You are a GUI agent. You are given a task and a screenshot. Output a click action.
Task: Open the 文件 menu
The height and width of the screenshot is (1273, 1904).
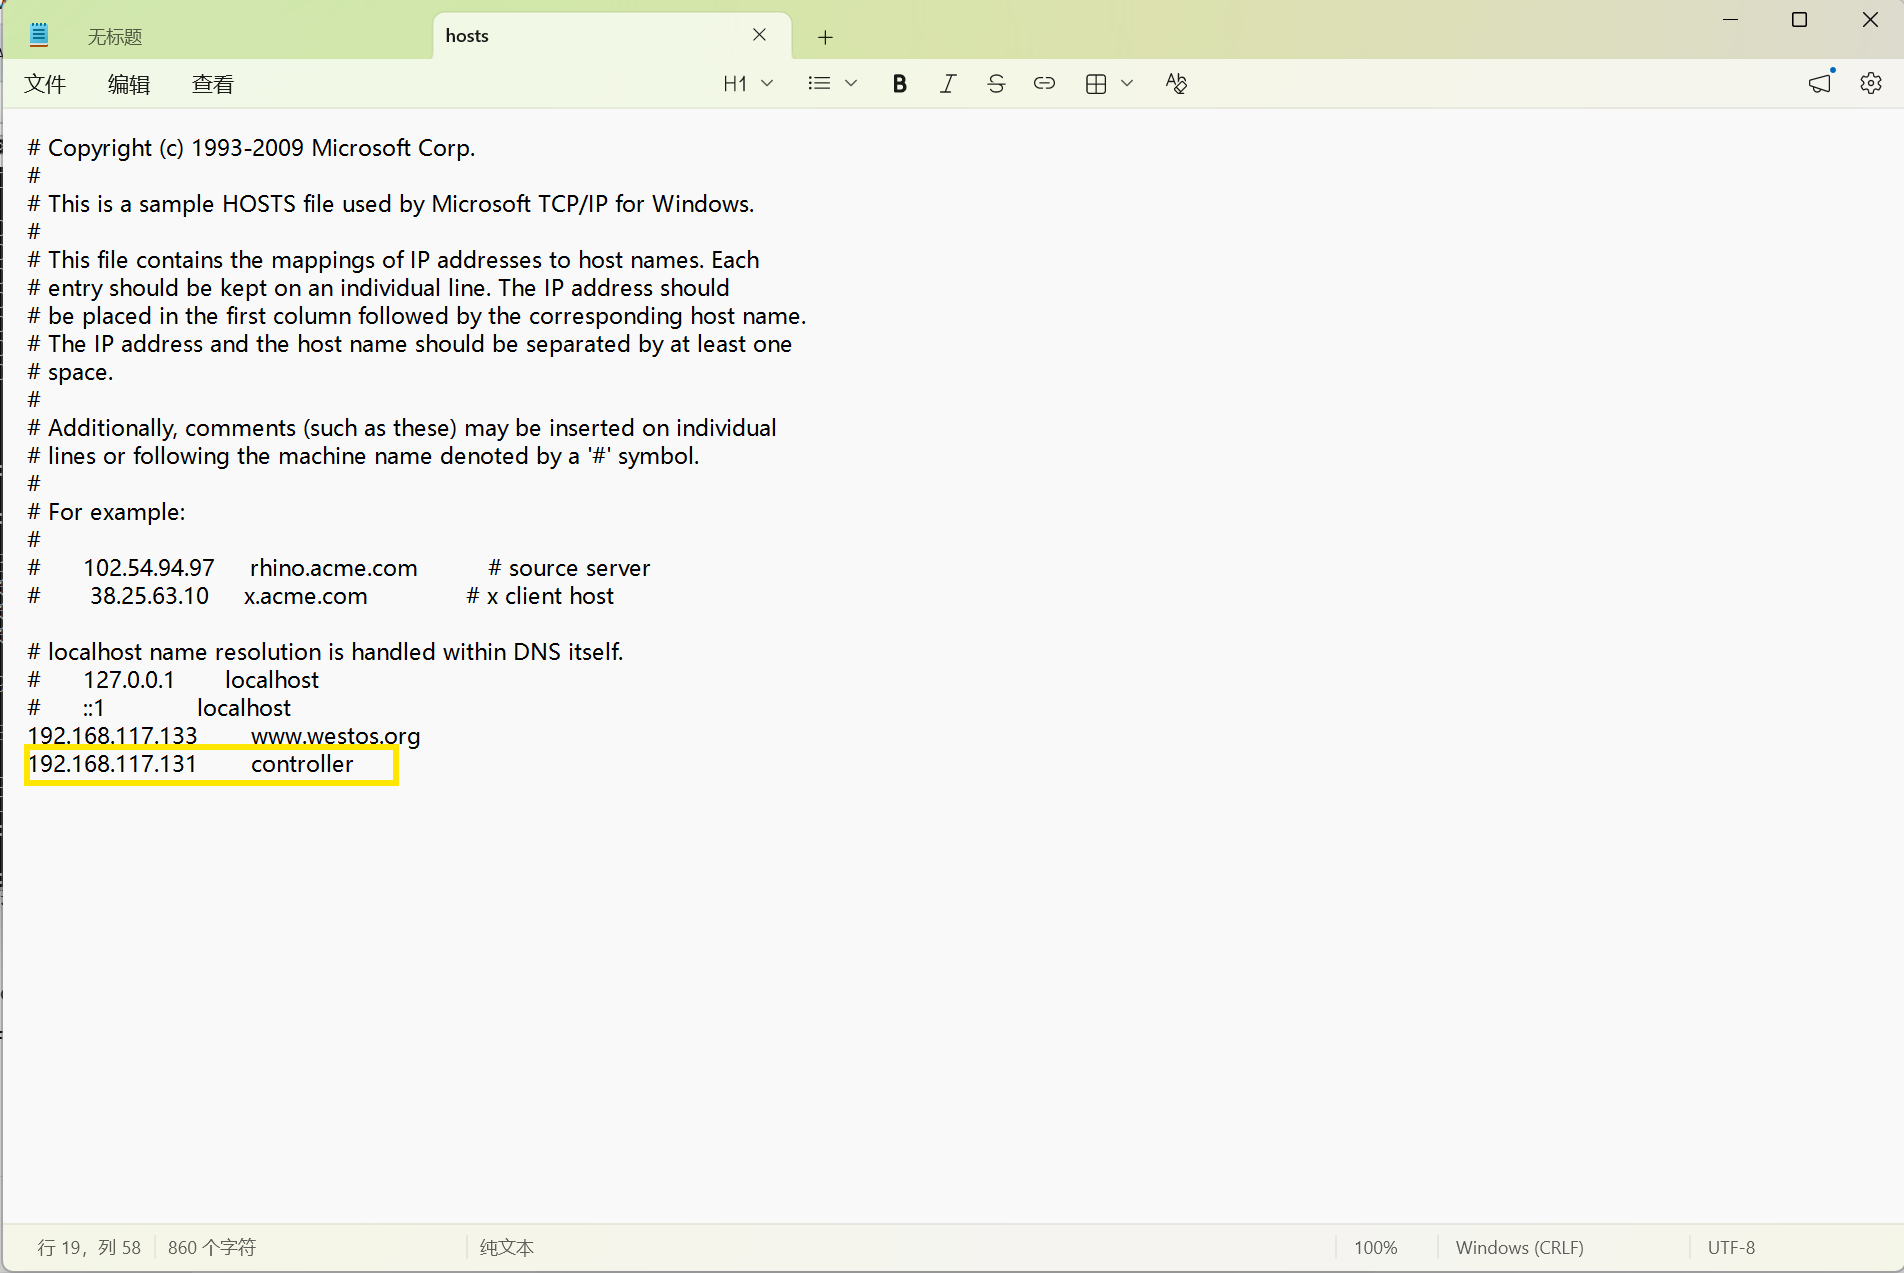[45, 84]
